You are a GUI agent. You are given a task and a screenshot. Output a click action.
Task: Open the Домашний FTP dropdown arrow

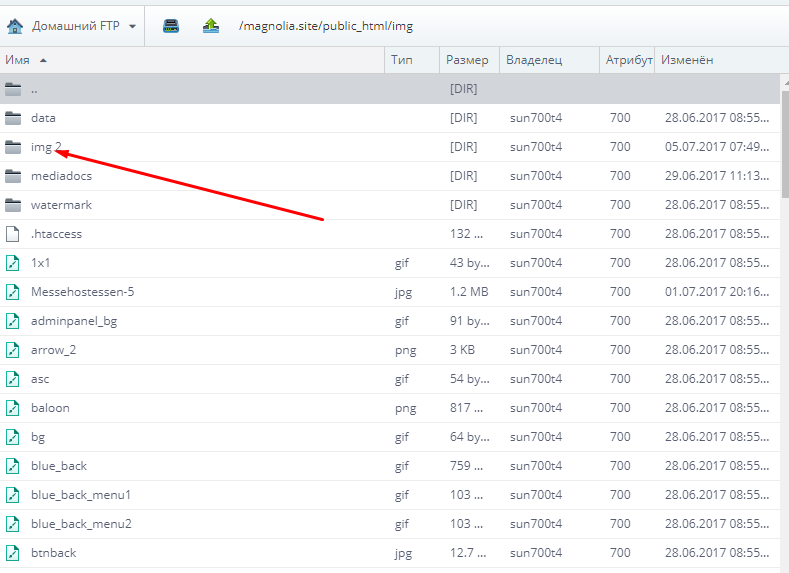[x=133, y=26]
